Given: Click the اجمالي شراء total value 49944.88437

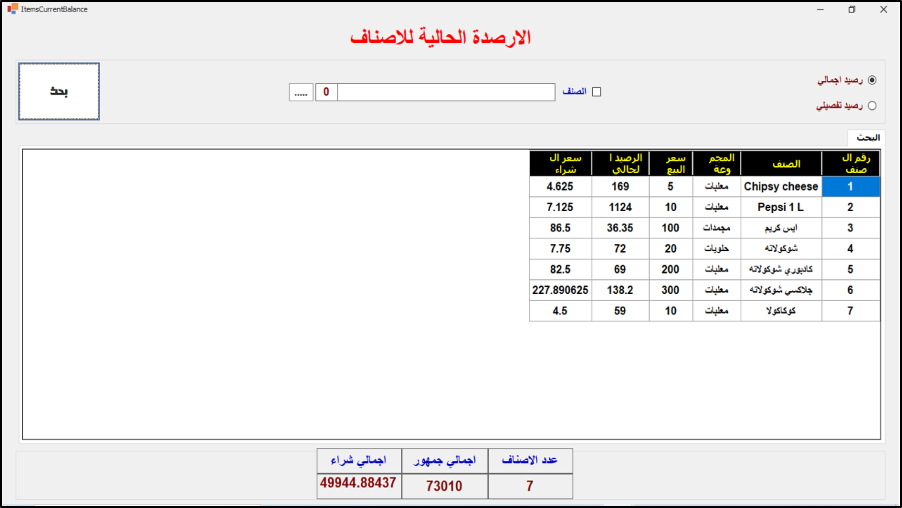Looking at the screenshot, I should click(359, 484).
